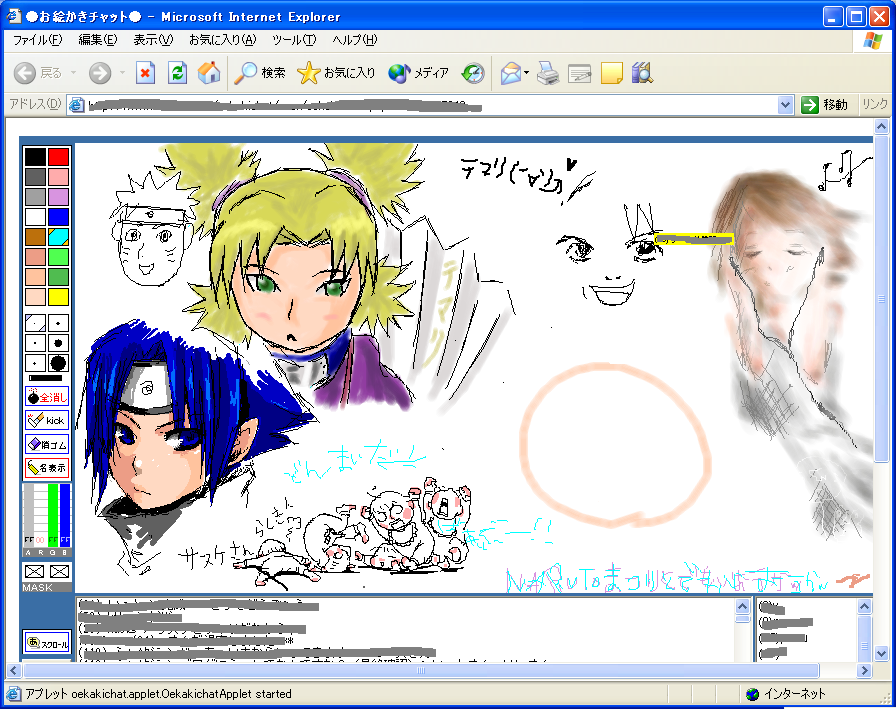Click horizontal scrollbar right arrow
Image resolution: width=896 pixels, height=709 pixels.
click(x=865, y=670)
